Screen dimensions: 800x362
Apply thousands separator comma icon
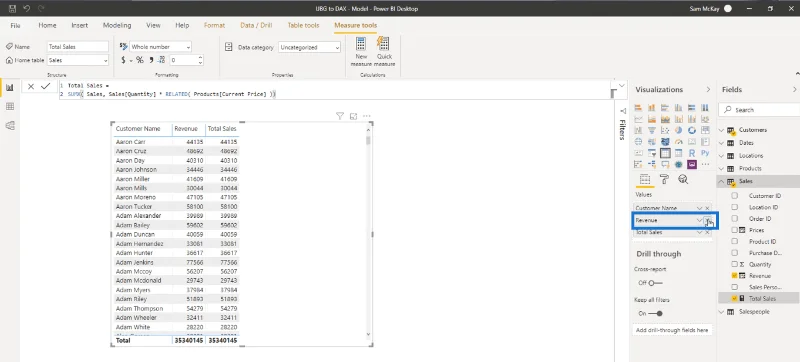coord(152,60)
